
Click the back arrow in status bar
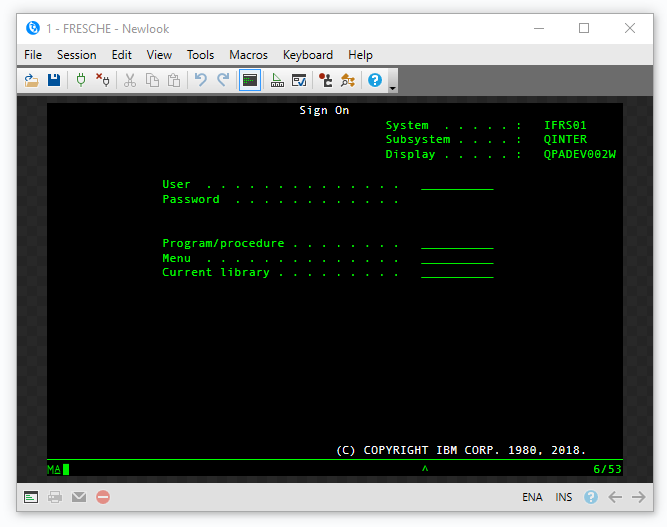(x=615, y=497)
